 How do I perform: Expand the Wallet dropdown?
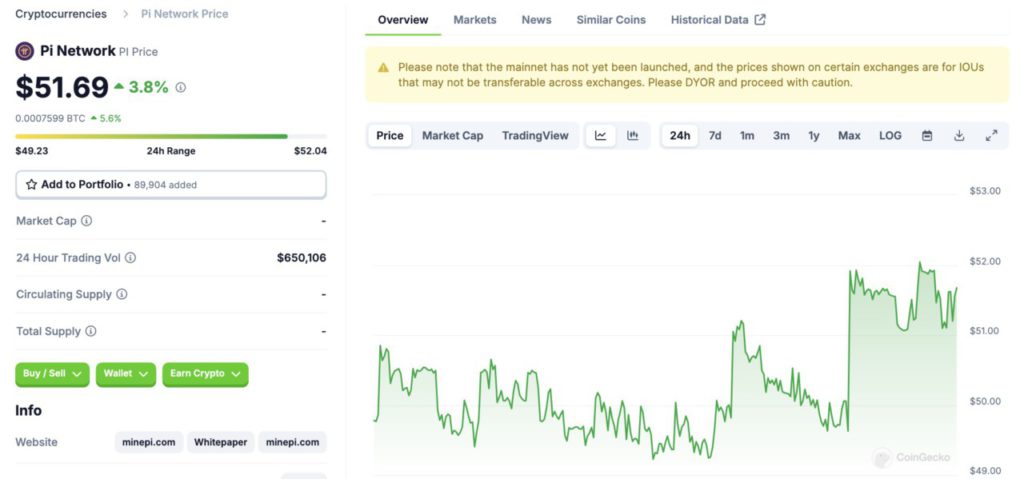pyautogui.click(x=126, y=374)
